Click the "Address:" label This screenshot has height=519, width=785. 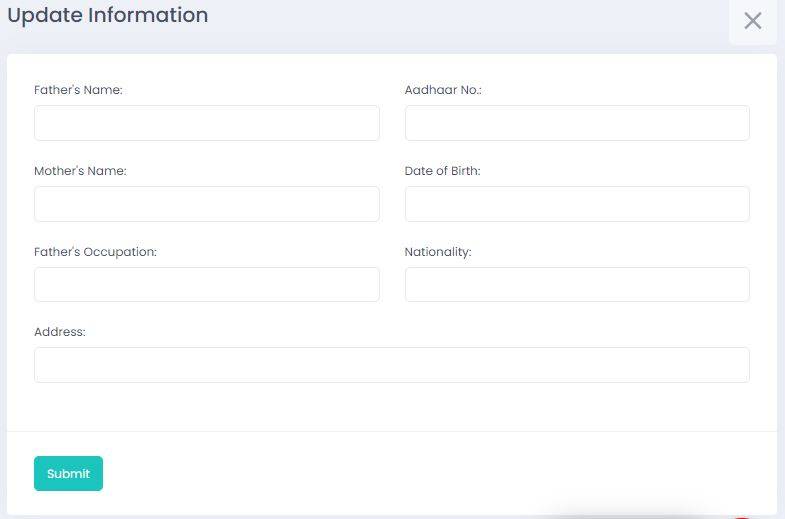[x=60, y=332]
